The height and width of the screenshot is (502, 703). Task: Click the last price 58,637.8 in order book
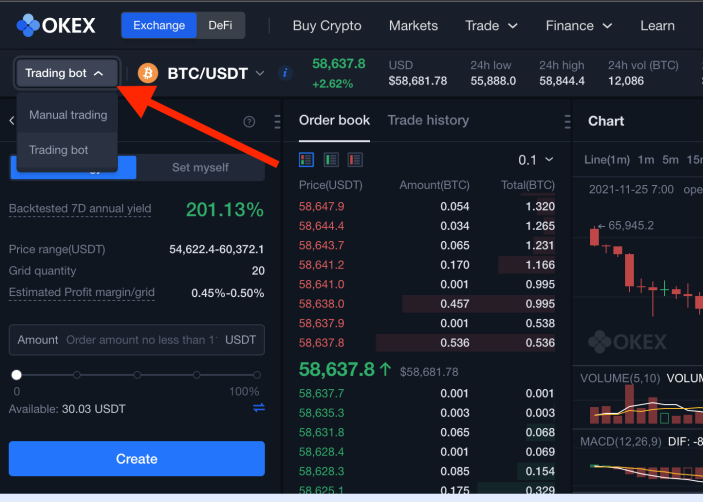click(337, 370)
